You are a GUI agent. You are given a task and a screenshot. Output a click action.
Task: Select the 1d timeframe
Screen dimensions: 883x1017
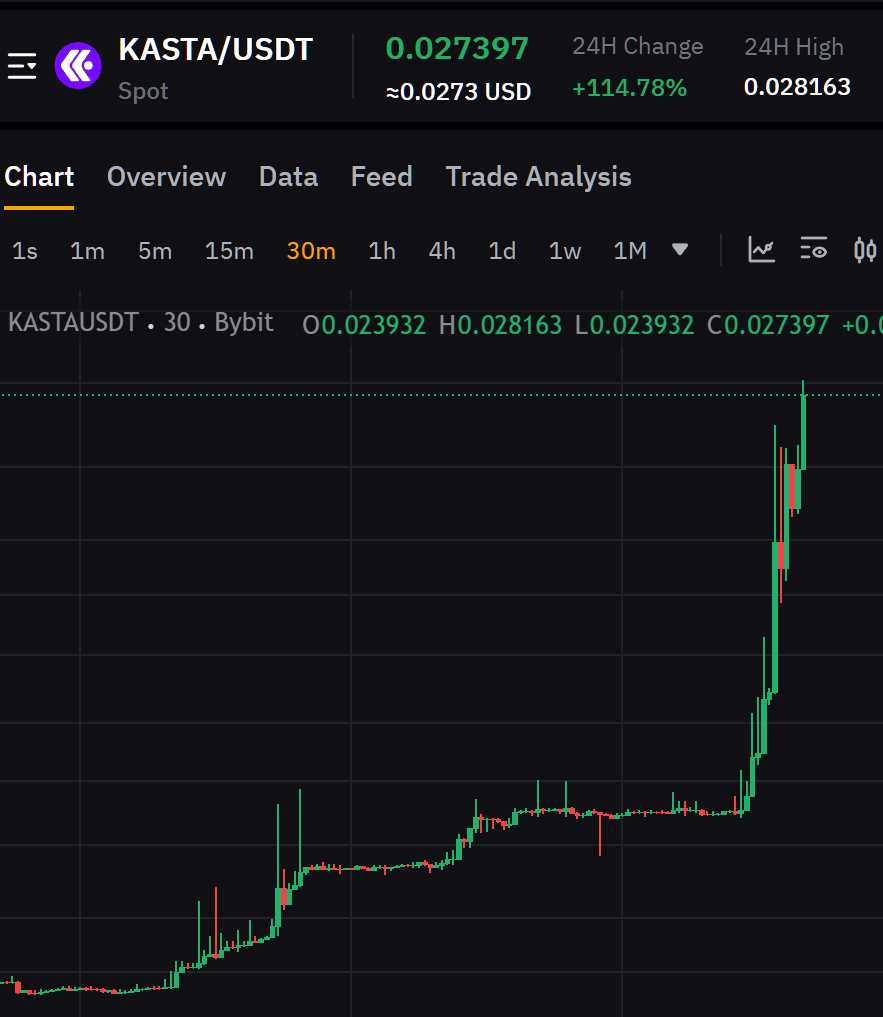point(502,251)
